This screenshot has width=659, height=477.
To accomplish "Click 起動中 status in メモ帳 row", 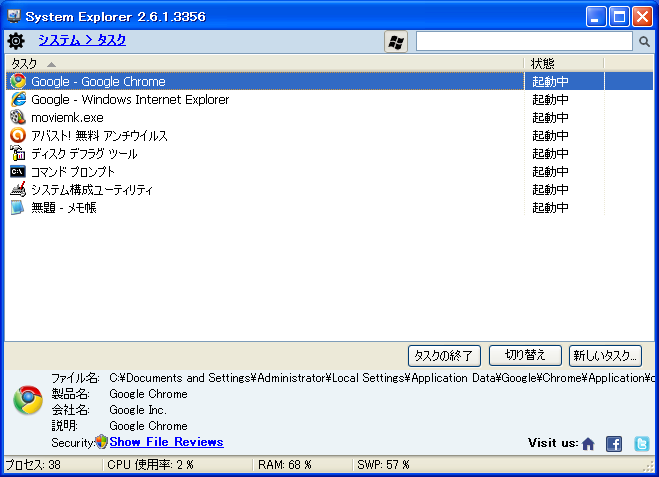I will (x=550, y=208).
